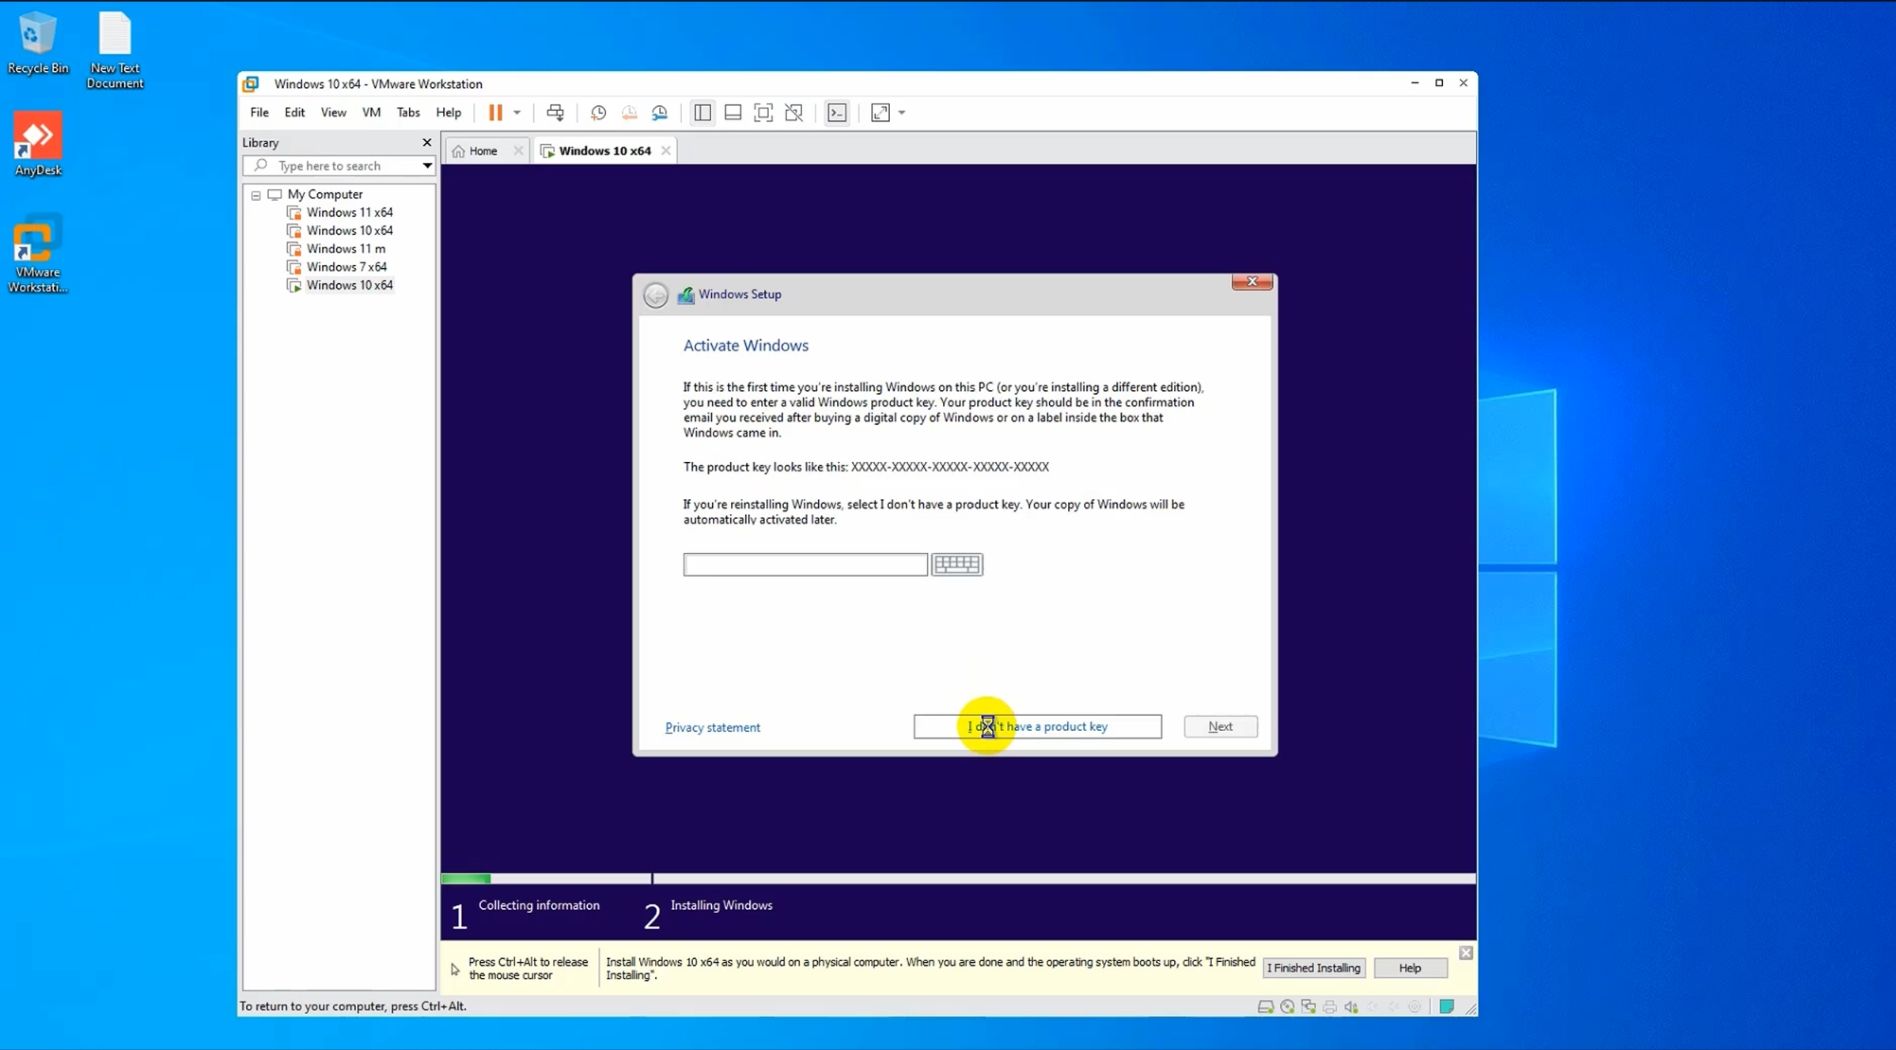
Task: Select the VMware Workstation desktop shortcut
Action: (37, 254)
